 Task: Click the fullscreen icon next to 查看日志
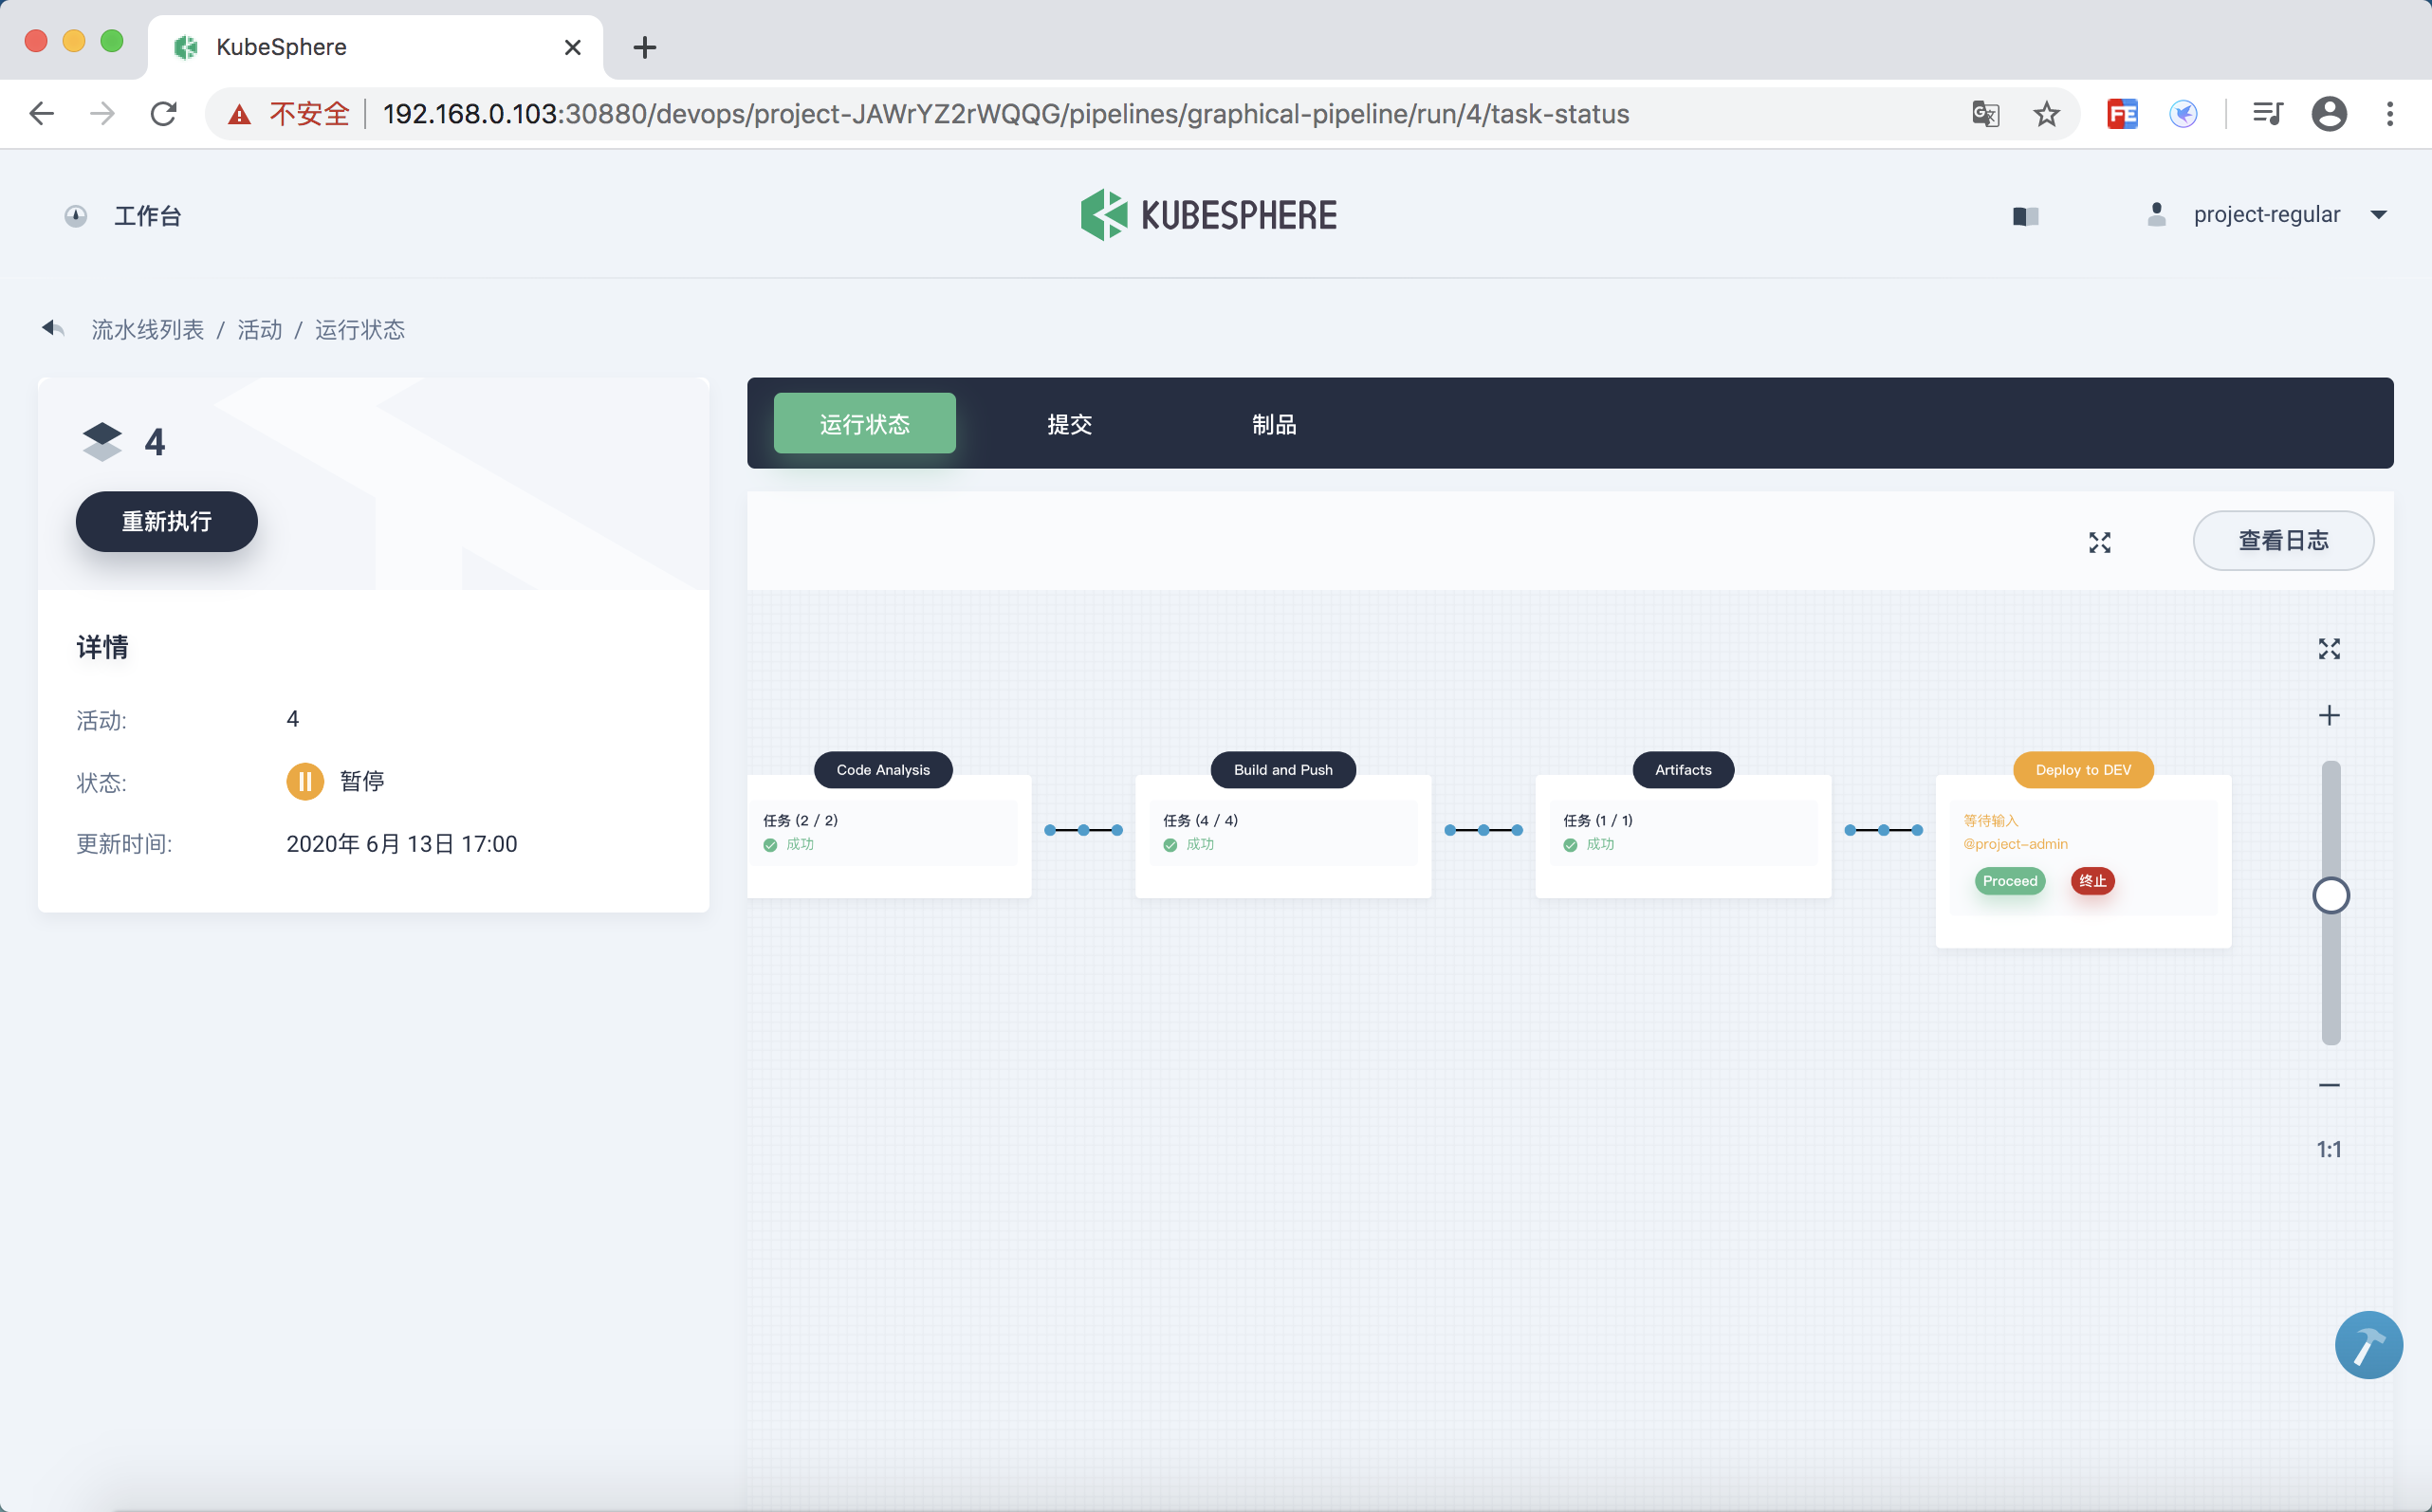pos(2099,542)
